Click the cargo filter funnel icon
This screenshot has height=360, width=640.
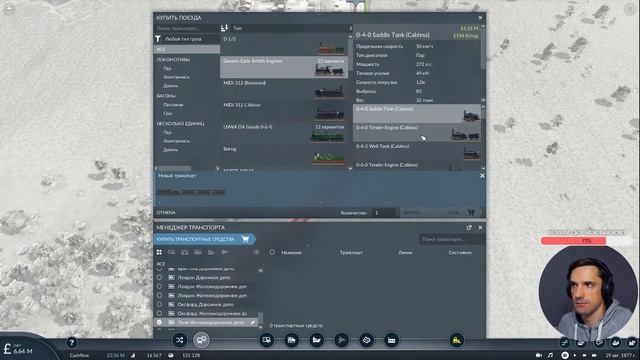point(158,39)
